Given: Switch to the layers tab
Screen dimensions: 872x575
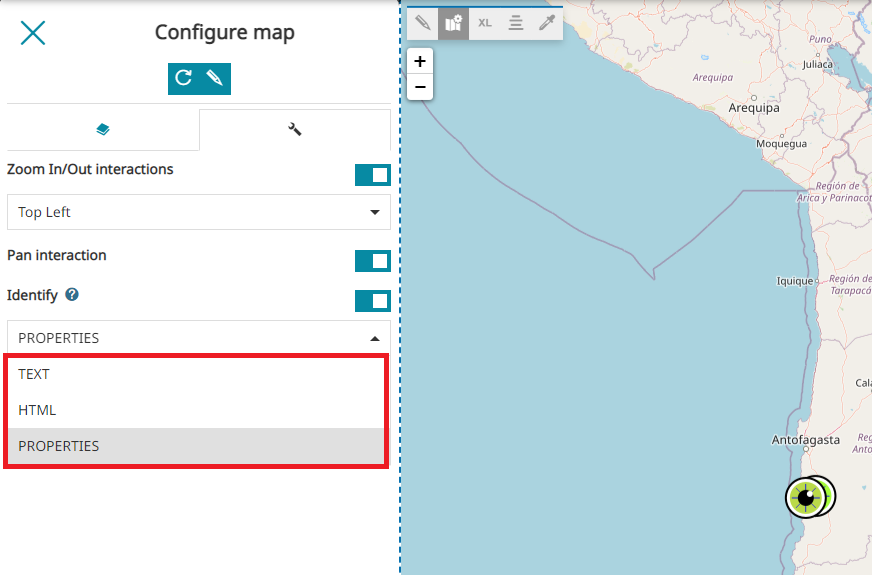Looking at the screenshot, I should pyautogui.click(x=103, y=130).
